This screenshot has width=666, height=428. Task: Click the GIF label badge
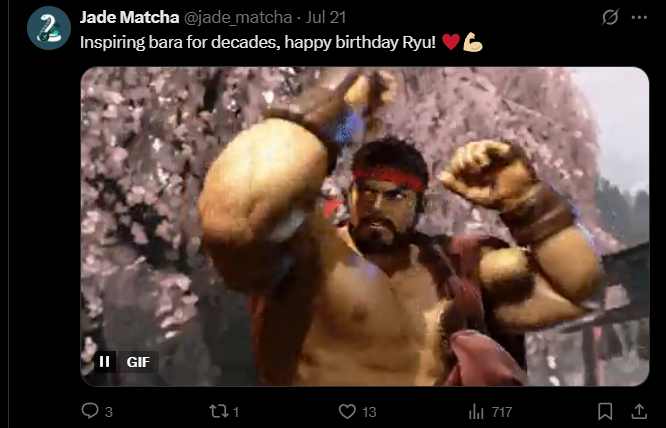coord(138,362)
